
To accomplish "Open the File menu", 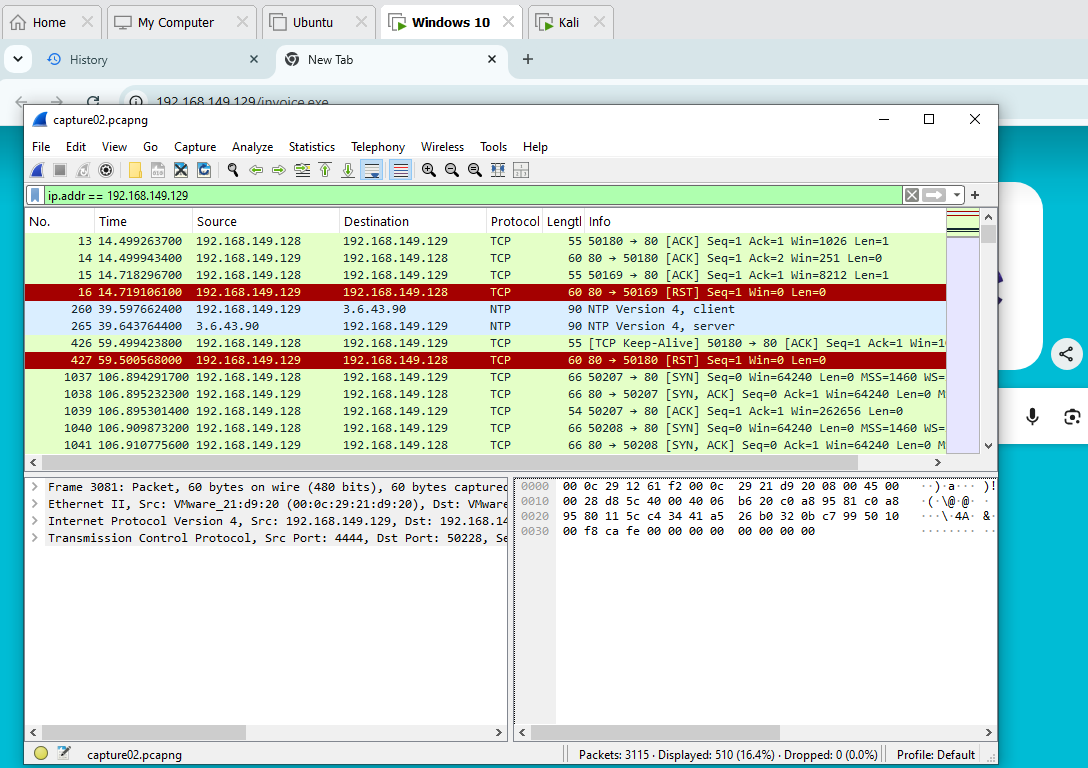I will [41, 147].
